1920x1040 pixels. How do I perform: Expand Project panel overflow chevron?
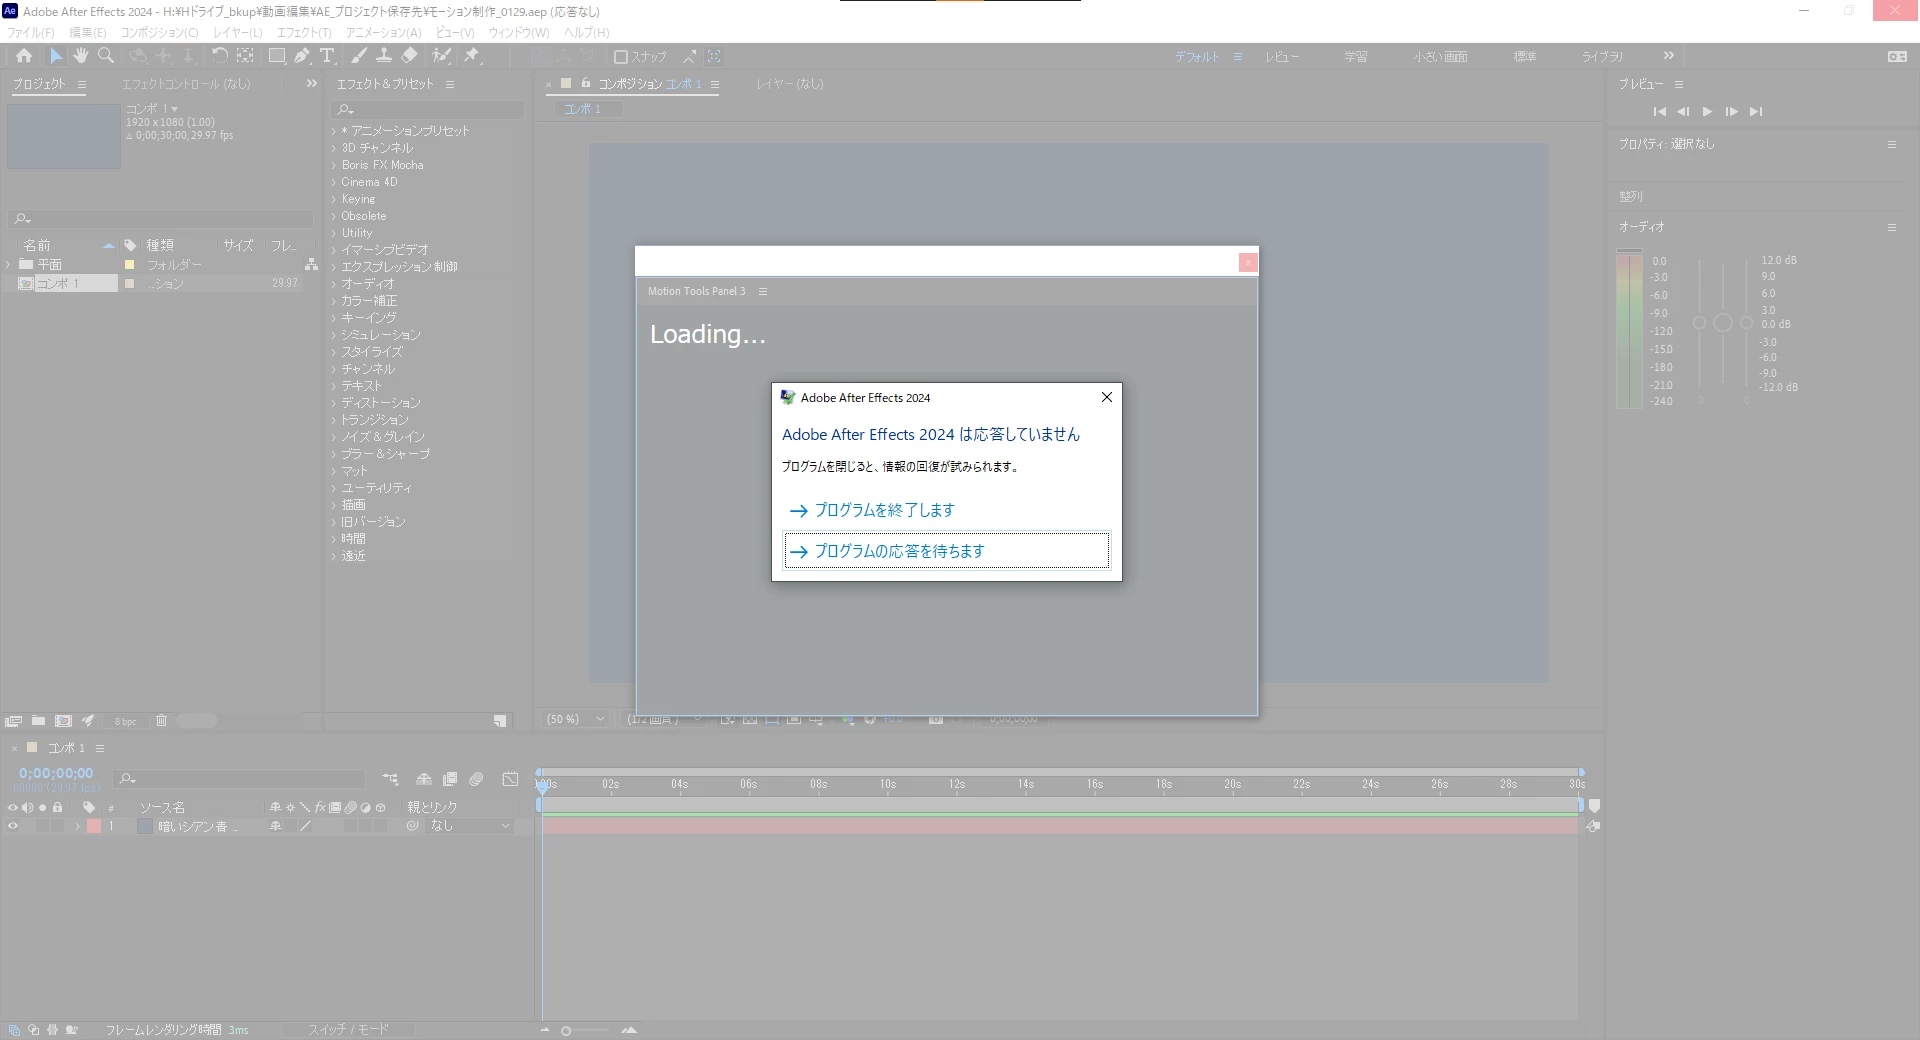[x=311, y=84]
